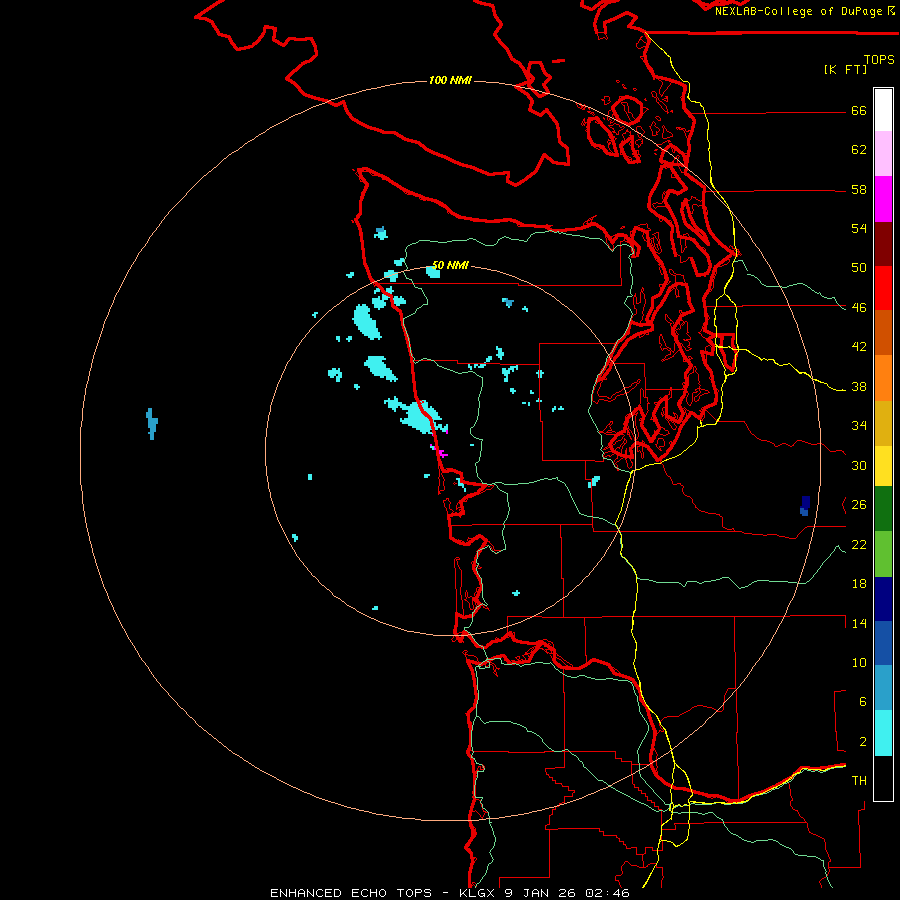The image size is (900, 900).
Task: Click the legend value 2
Action: [x=863, y=742]
